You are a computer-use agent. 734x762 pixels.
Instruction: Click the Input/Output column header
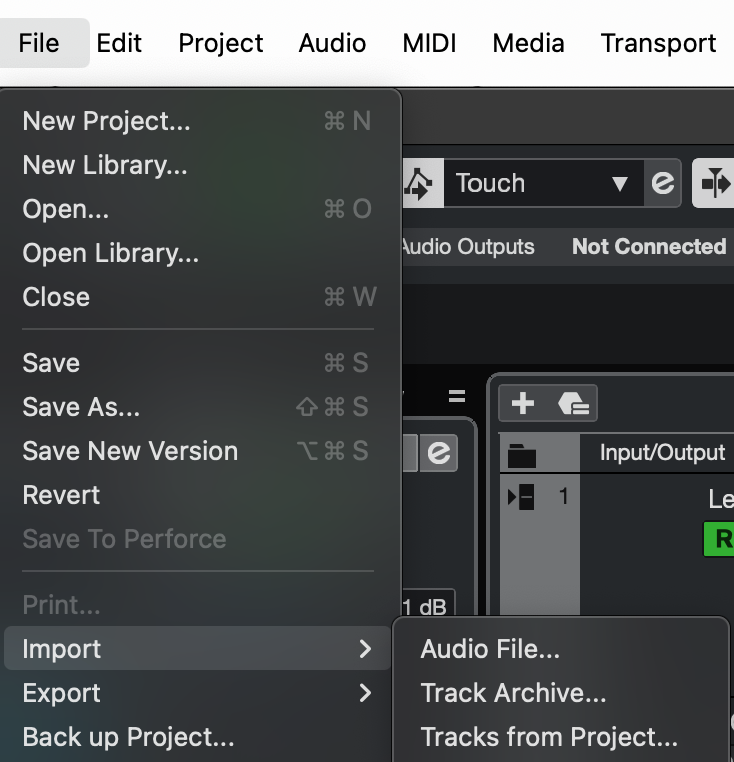[662, 452]
